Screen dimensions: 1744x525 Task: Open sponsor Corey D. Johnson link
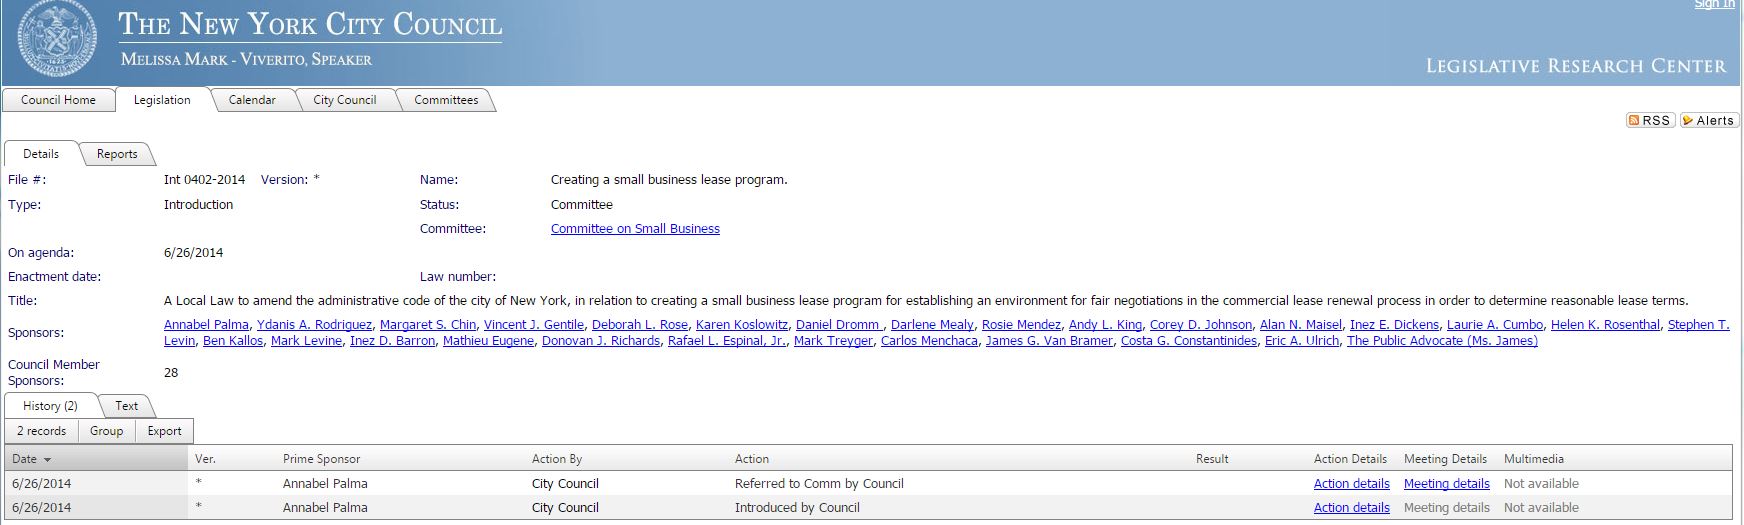(1201, 325)
